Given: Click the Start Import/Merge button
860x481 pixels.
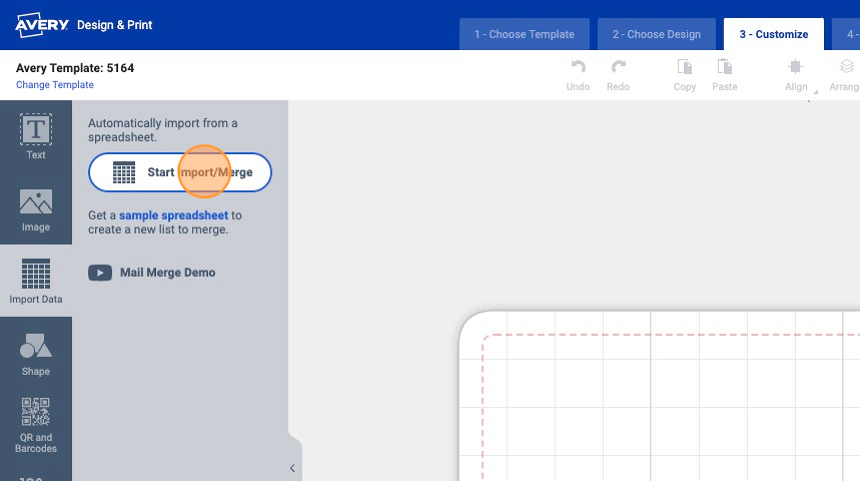Looking at the screenshot, I should coord(180,172).
